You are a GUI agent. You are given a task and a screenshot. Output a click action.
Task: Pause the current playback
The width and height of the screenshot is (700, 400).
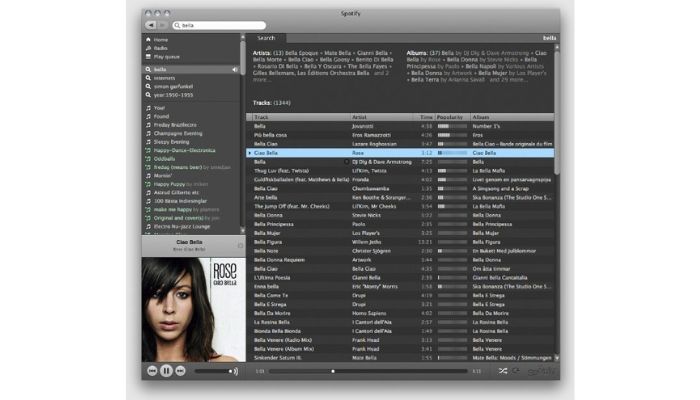166,371
